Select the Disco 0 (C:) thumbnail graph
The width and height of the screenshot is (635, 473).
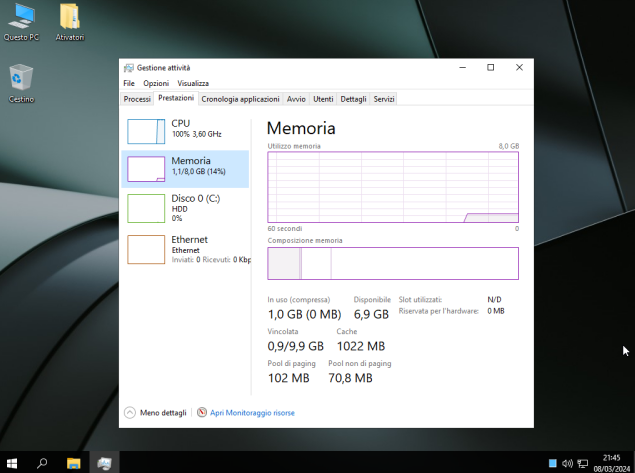(146, 208)
